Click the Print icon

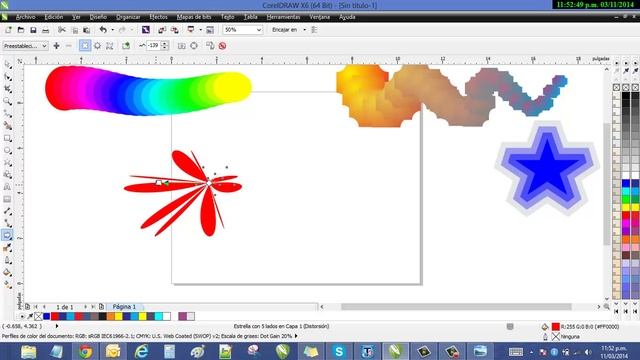(45, 30)
